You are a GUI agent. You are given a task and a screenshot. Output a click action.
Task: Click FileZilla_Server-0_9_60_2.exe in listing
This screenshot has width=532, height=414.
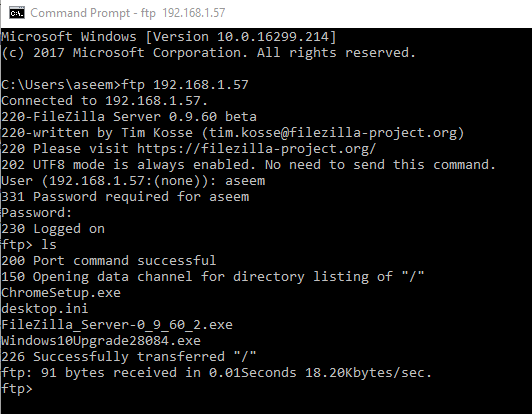117,325
